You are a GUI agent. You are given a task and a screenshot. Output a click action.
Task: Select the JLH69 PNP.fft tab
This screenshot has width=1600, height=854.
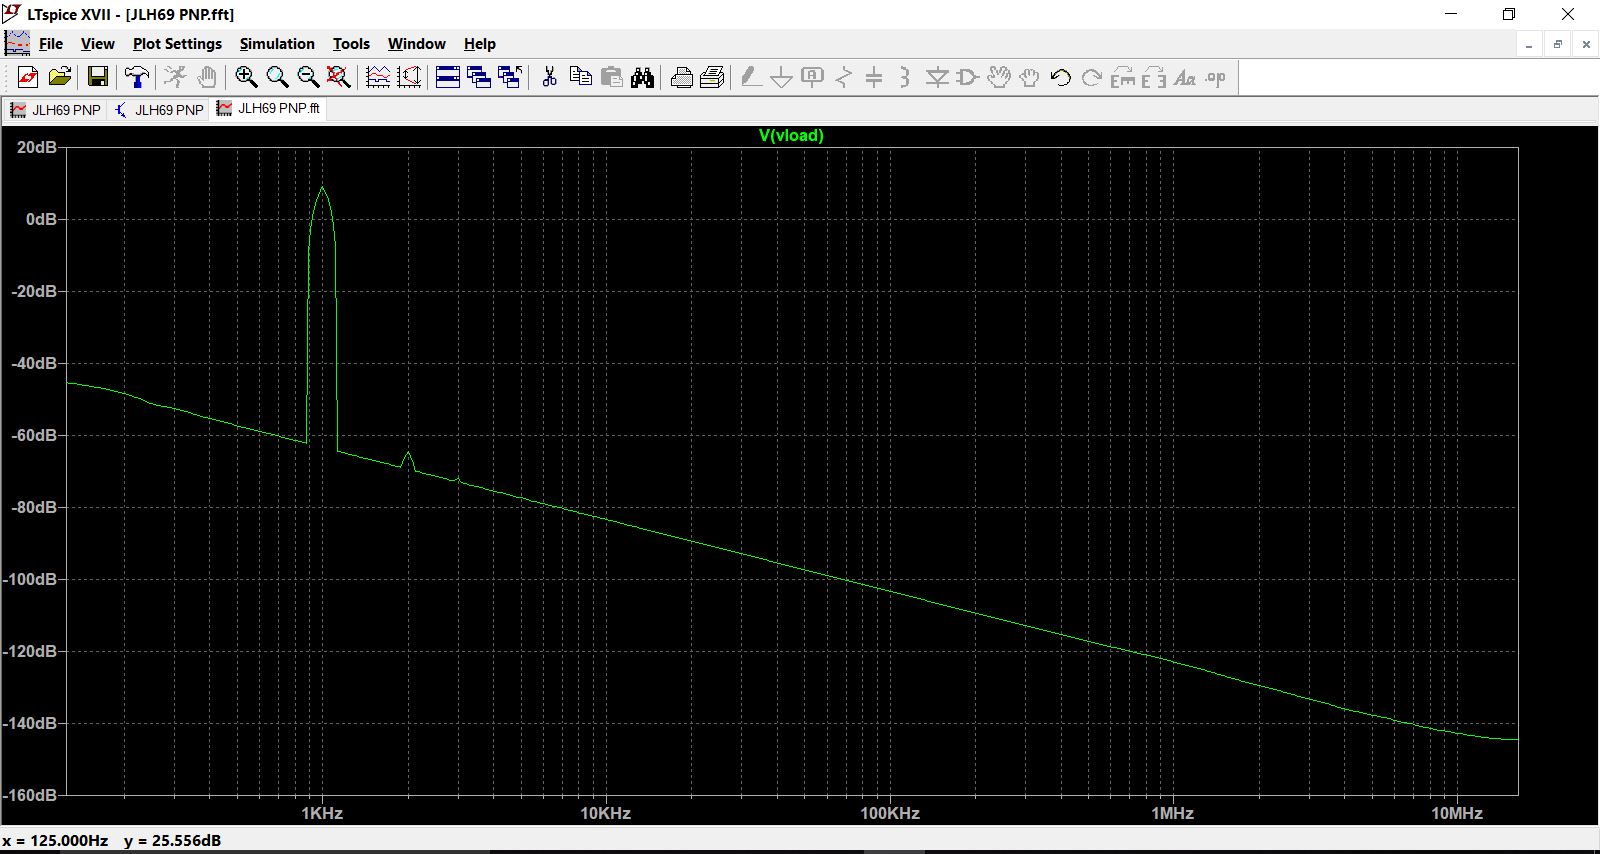[269, 108]
